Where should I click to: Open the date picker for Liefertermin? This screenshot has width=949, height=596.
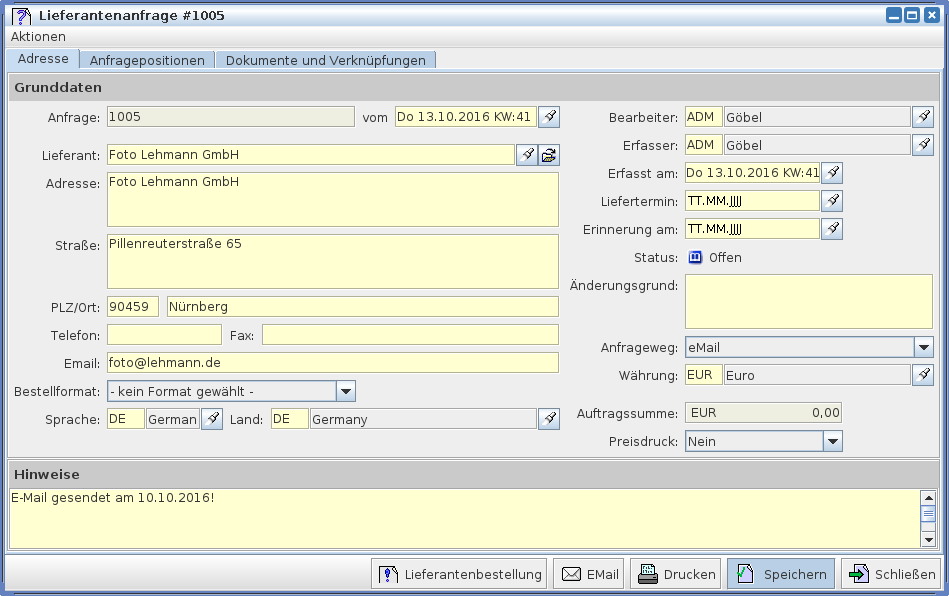pyautogui.click(x=831, y=201)
